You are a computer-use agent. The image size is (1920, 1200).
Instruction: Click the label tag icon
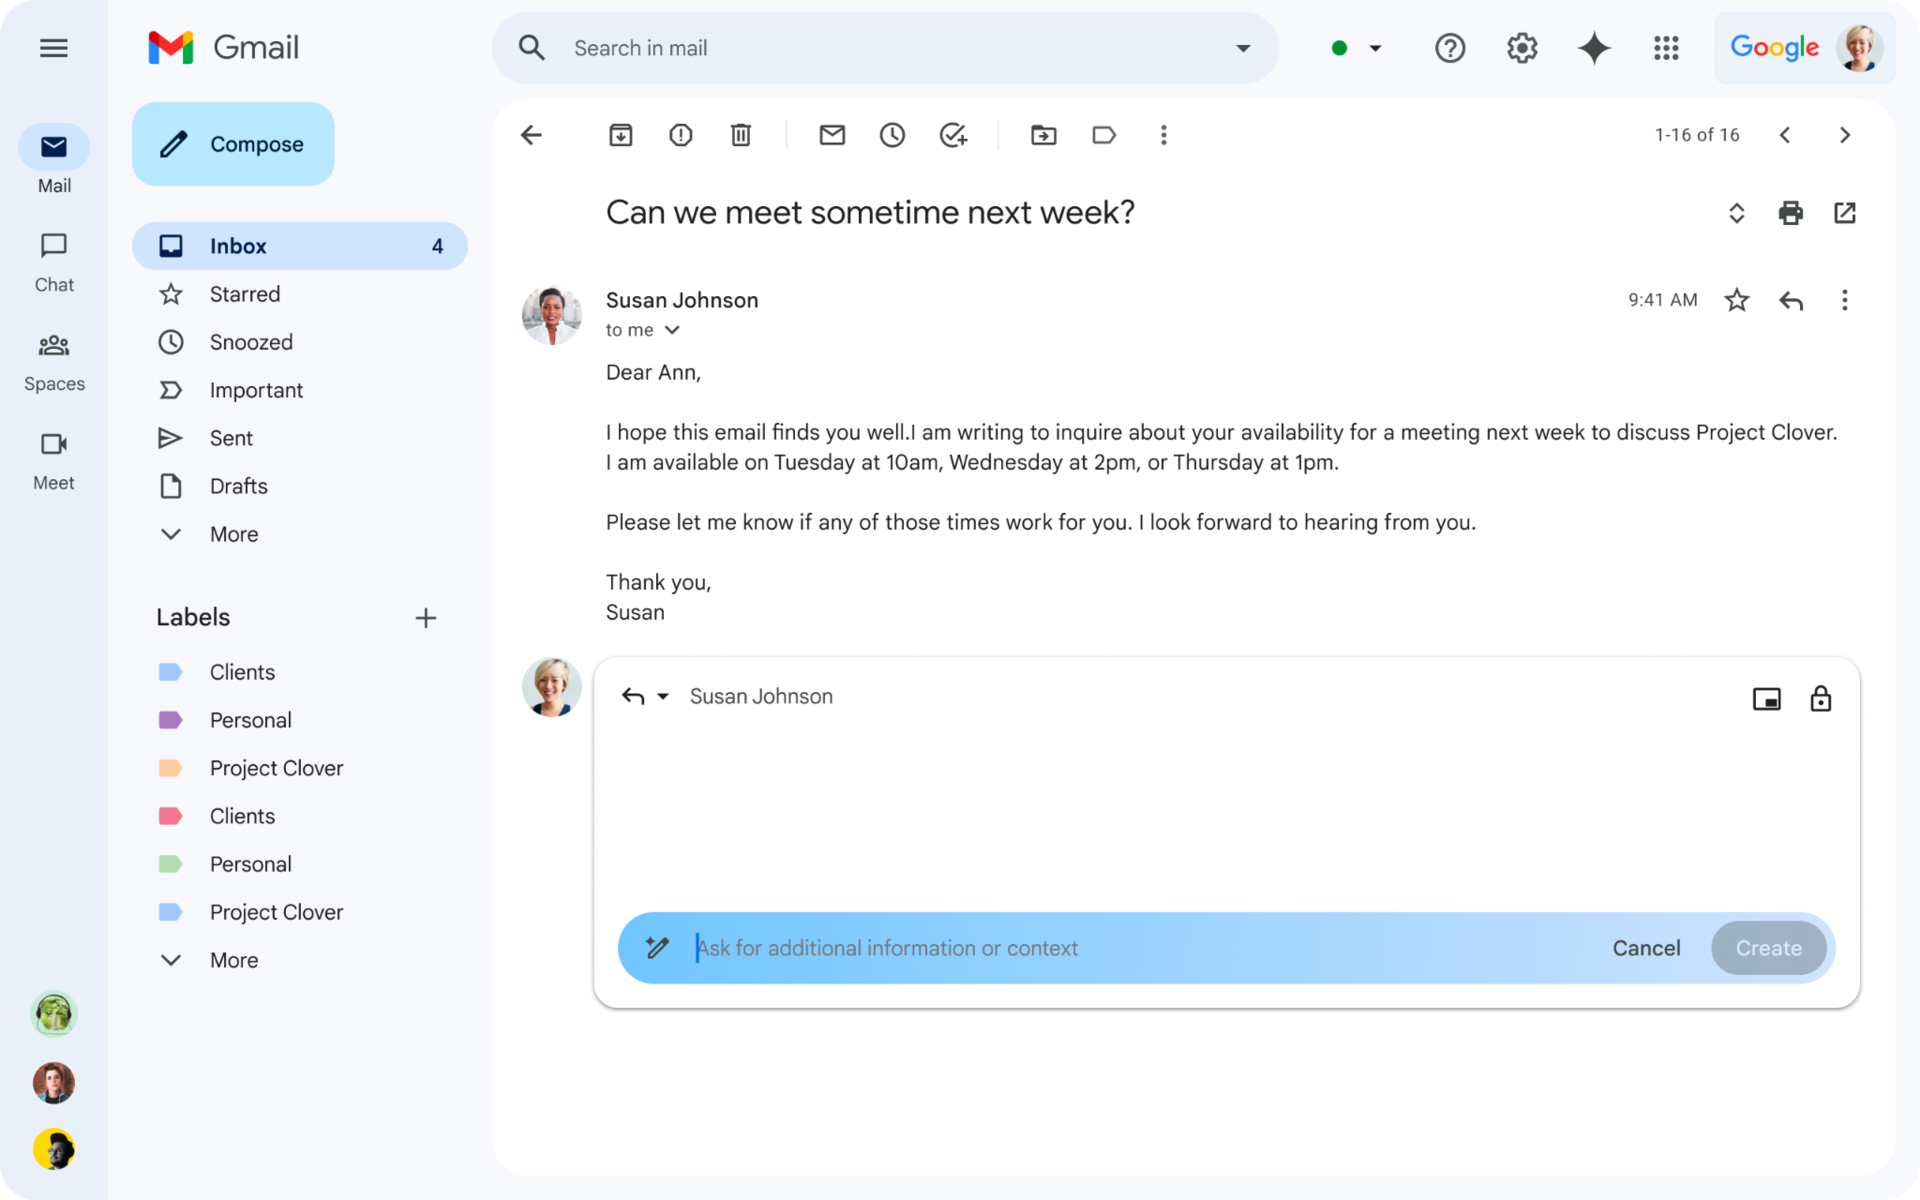pyautogui.click(x=1102, y=134)
